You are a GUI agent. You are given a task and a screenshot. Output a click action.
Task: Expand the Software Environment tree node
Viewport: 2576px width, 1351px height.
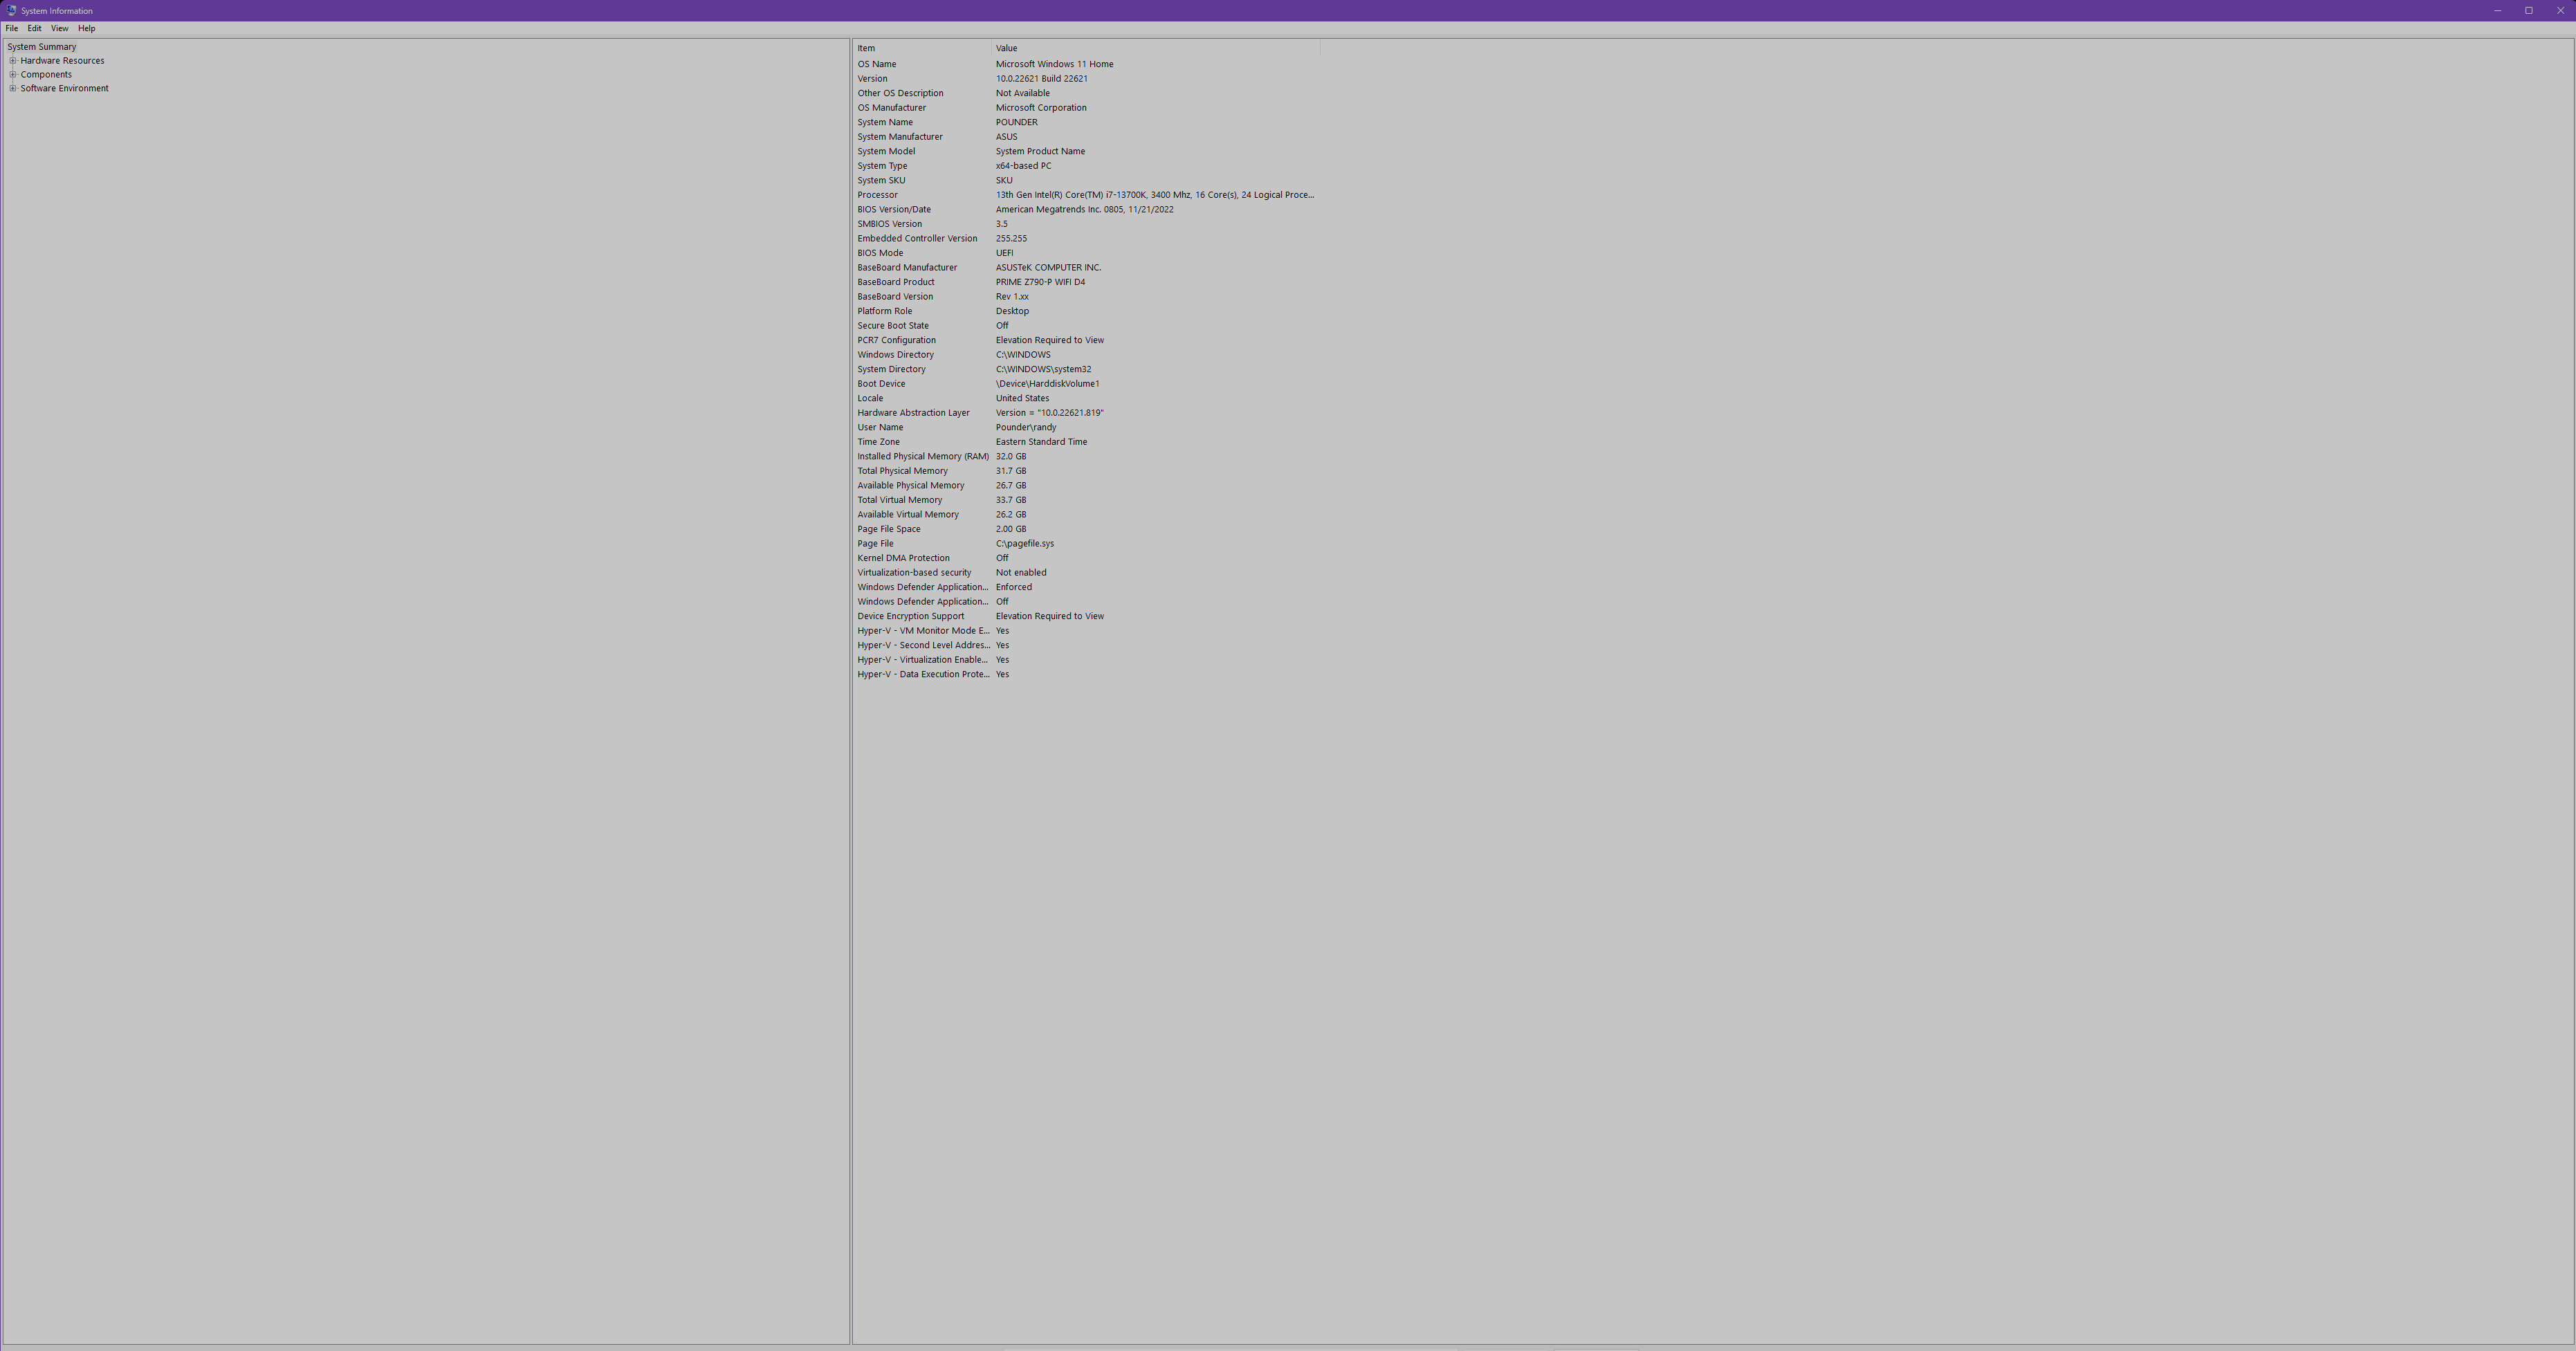coord(13,89)
